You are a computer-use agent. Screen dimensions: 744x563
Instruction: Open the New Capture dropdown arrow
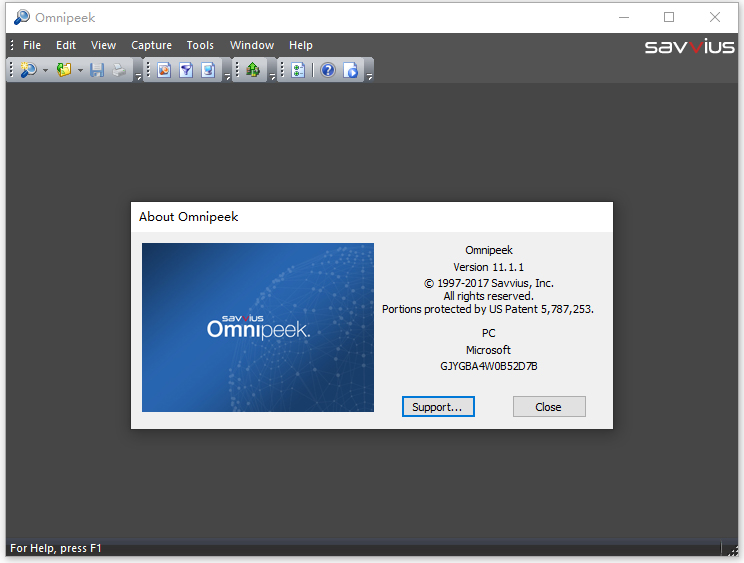tap(45, 70)
